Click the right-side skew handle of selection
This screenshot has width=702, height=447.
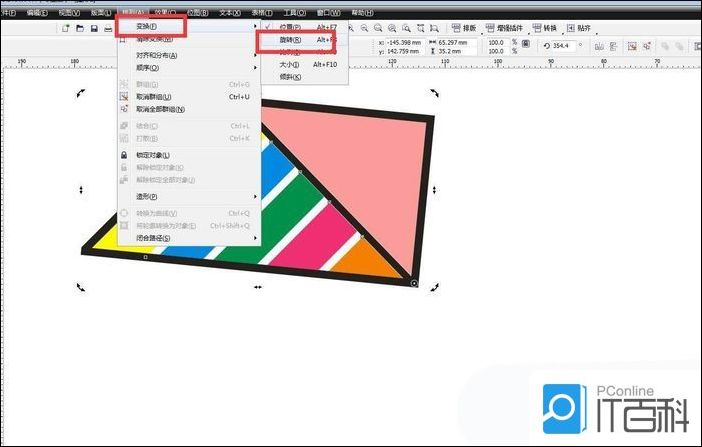(434, 190)
